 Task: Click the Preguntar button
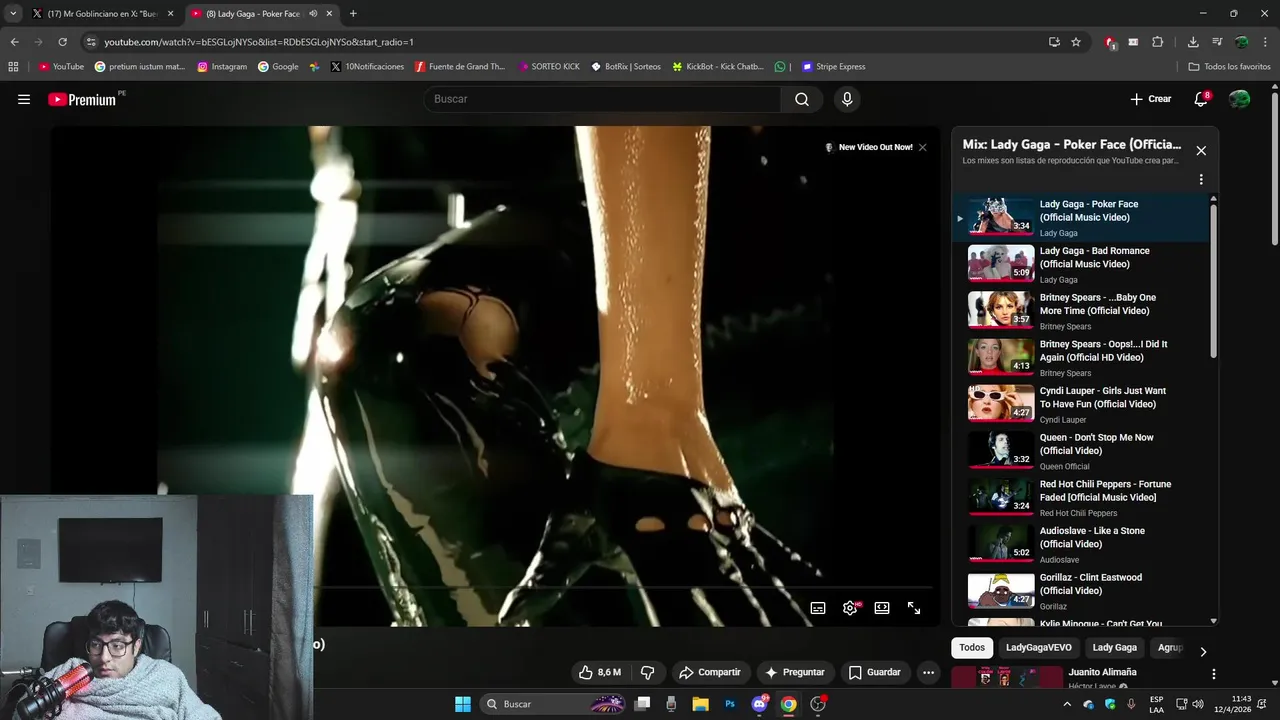click(x=795, y=672)
